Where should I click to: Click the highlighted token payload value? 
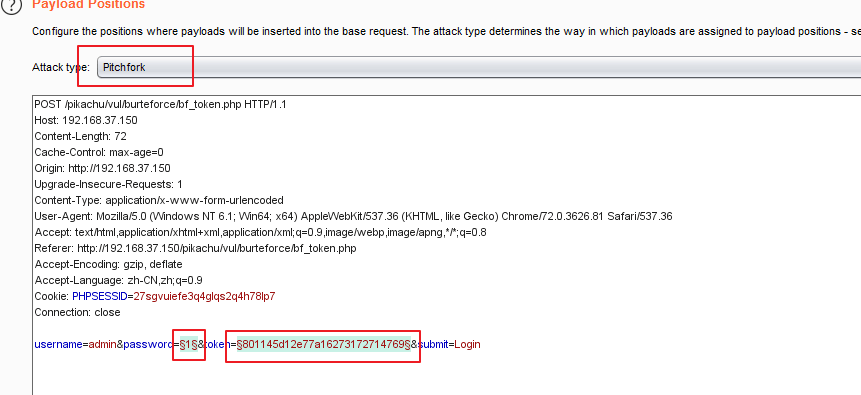coord(323,344)
